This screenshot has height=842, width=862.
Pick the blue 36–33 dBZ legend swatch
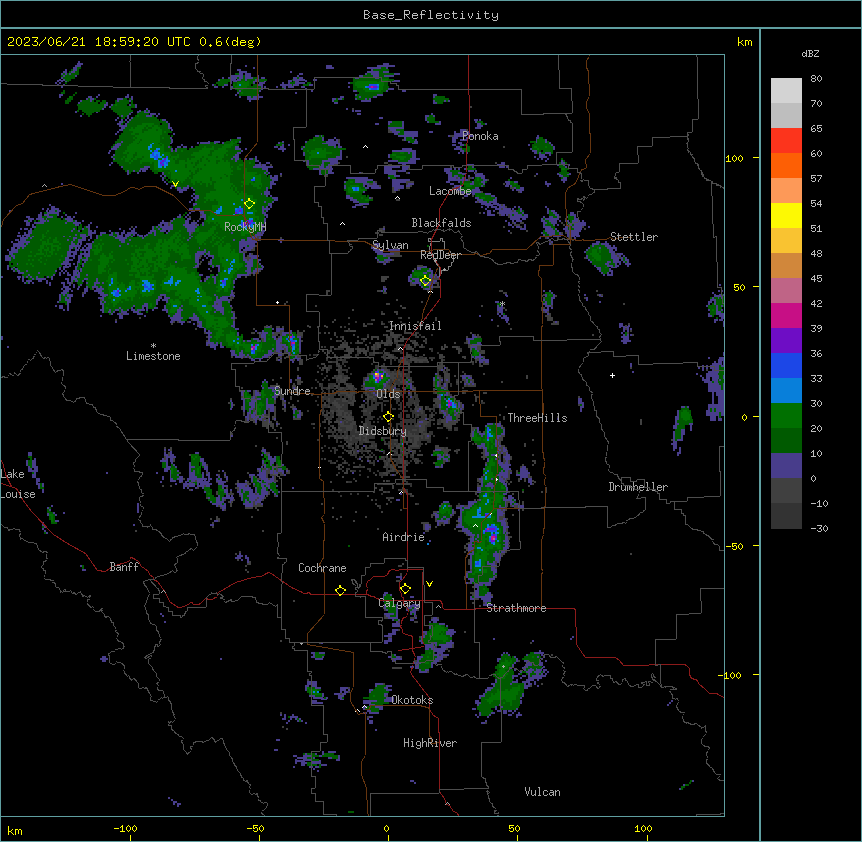coord(786,365)
